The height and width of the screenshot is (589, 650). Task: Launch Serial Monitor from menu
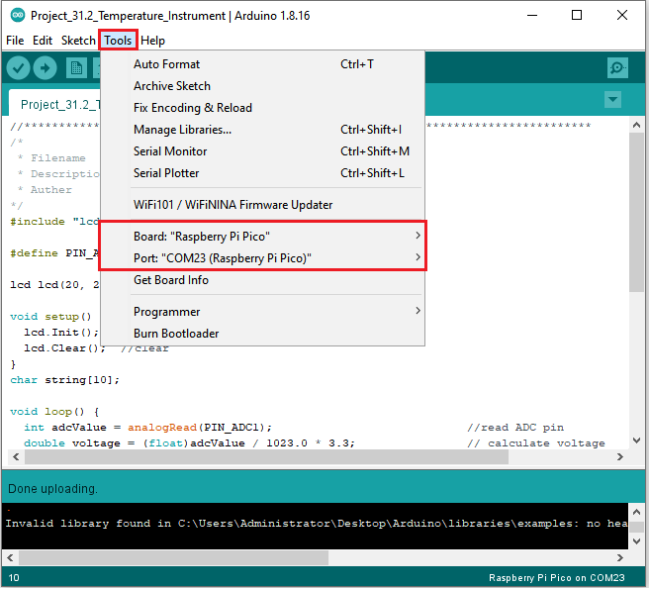coord(262,151)
